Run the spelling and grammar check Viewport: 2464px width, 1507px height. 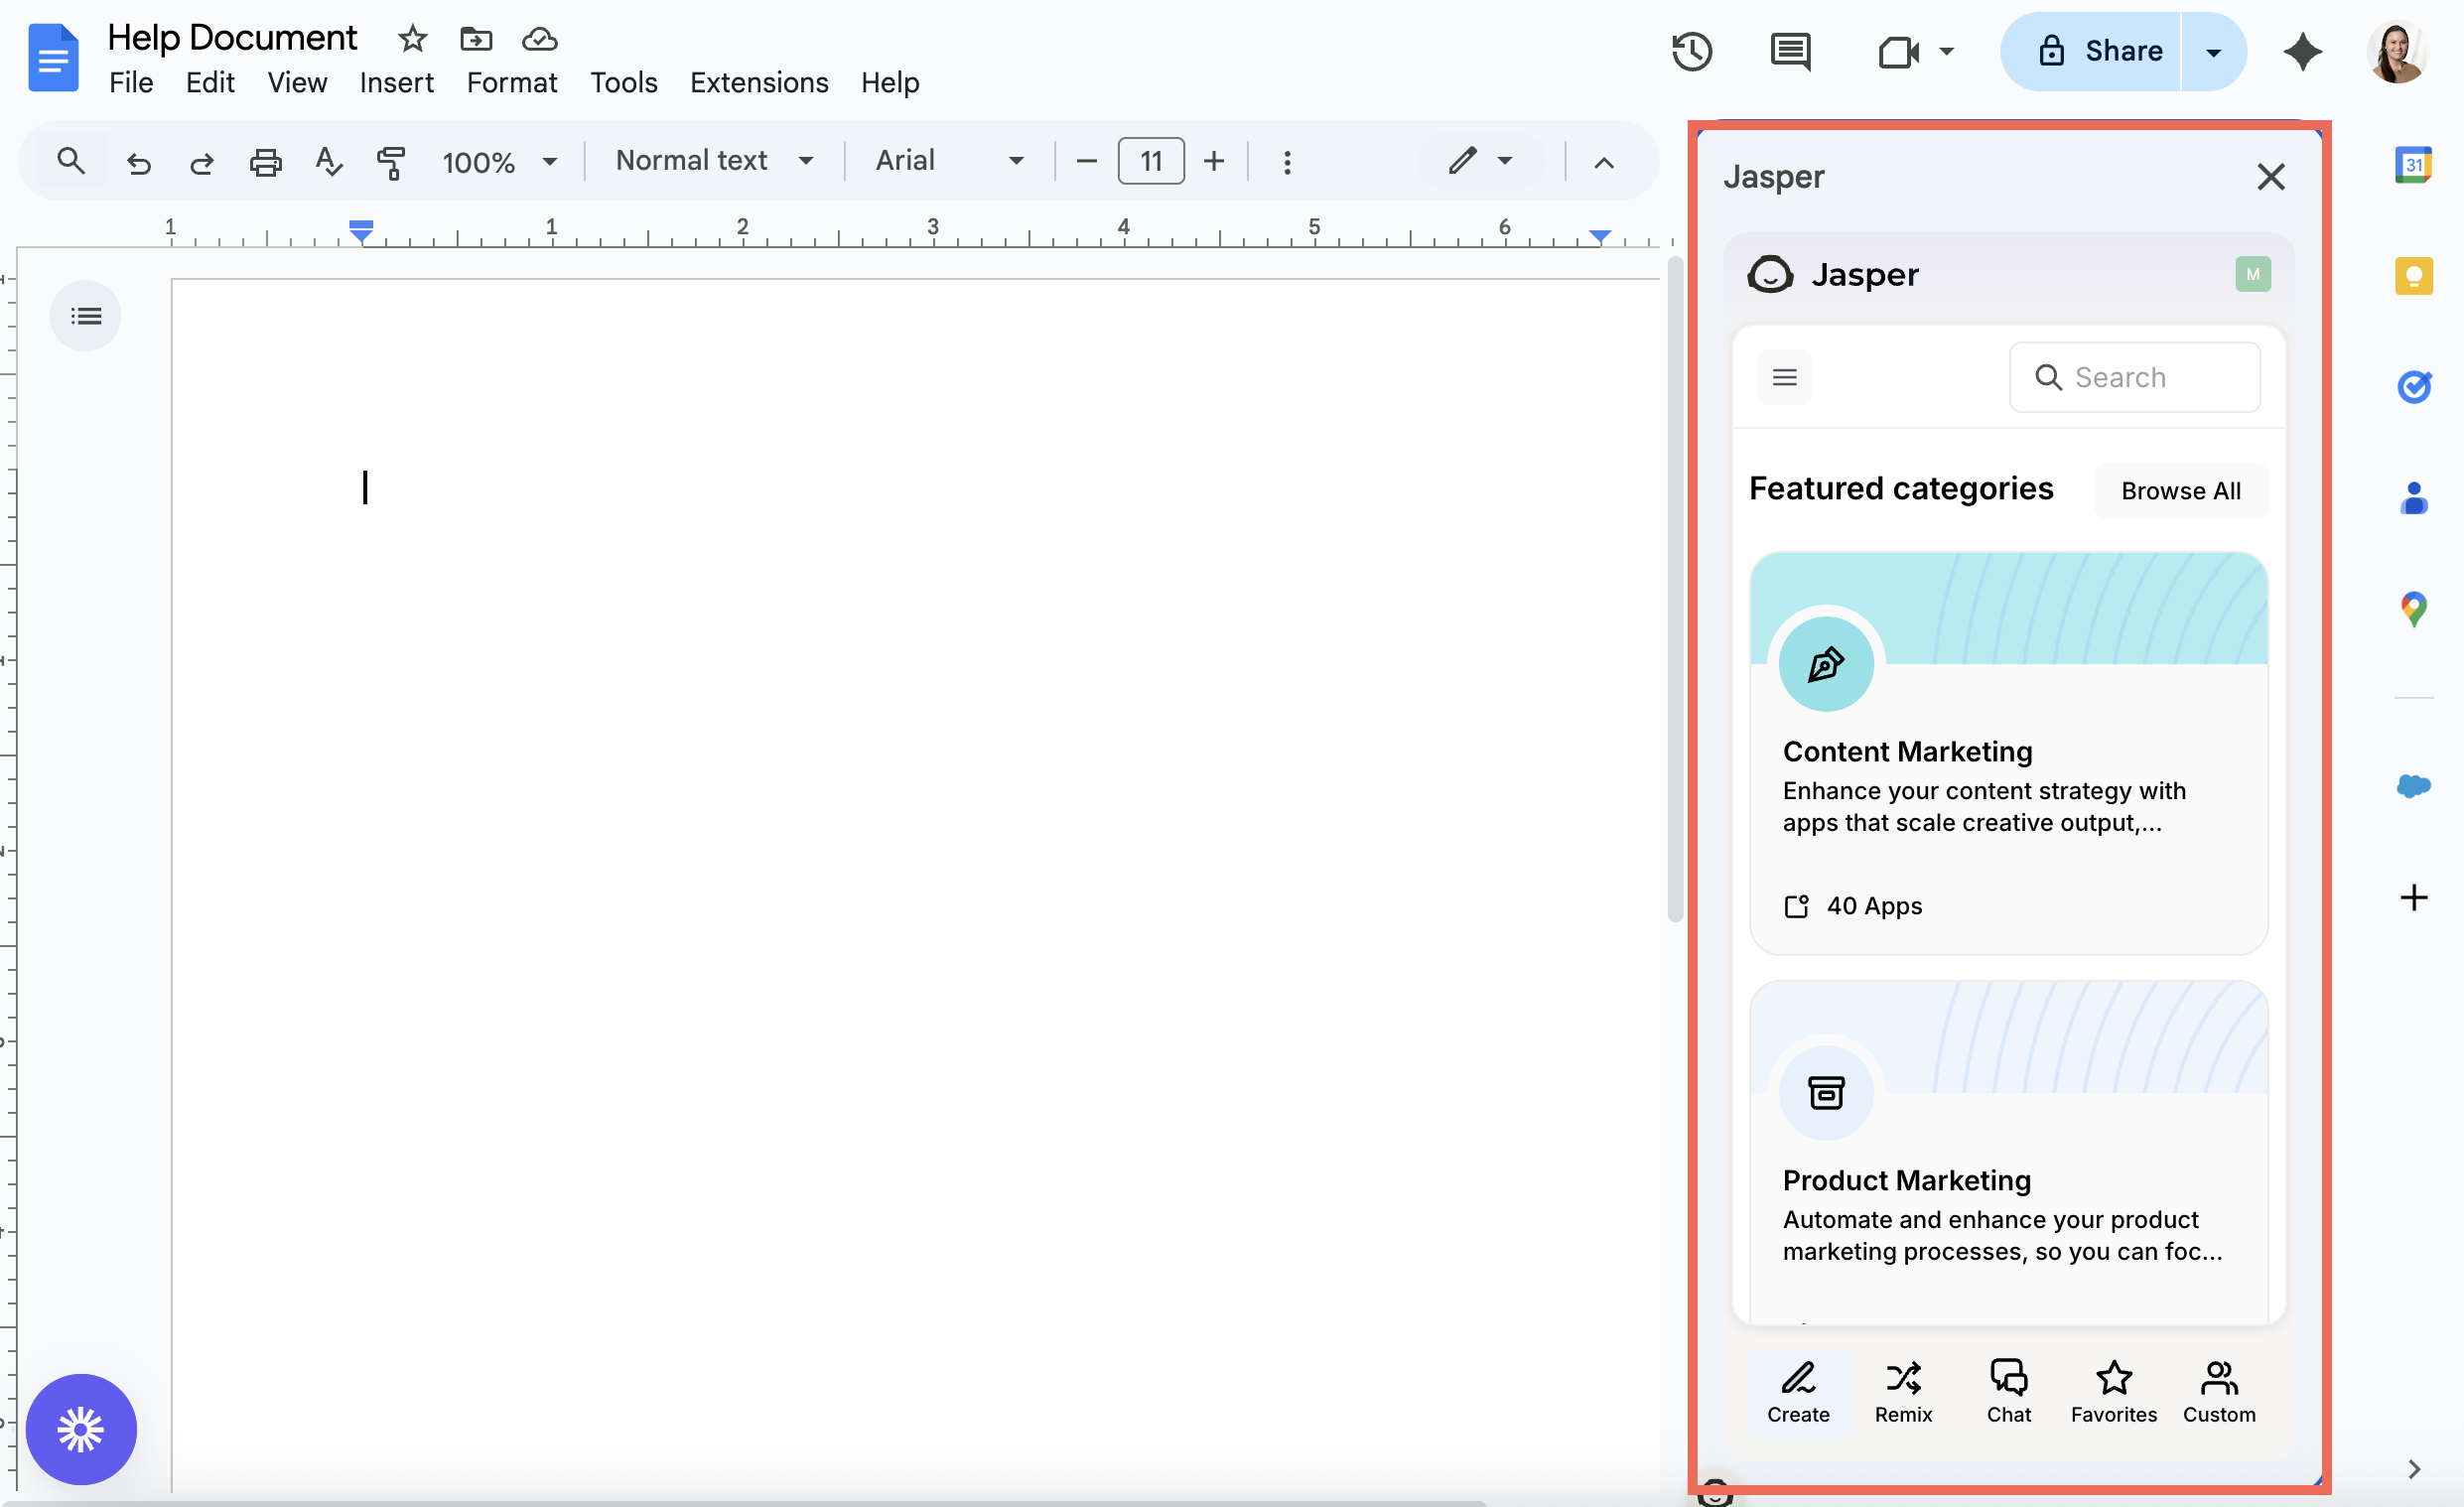coord(328,160)
